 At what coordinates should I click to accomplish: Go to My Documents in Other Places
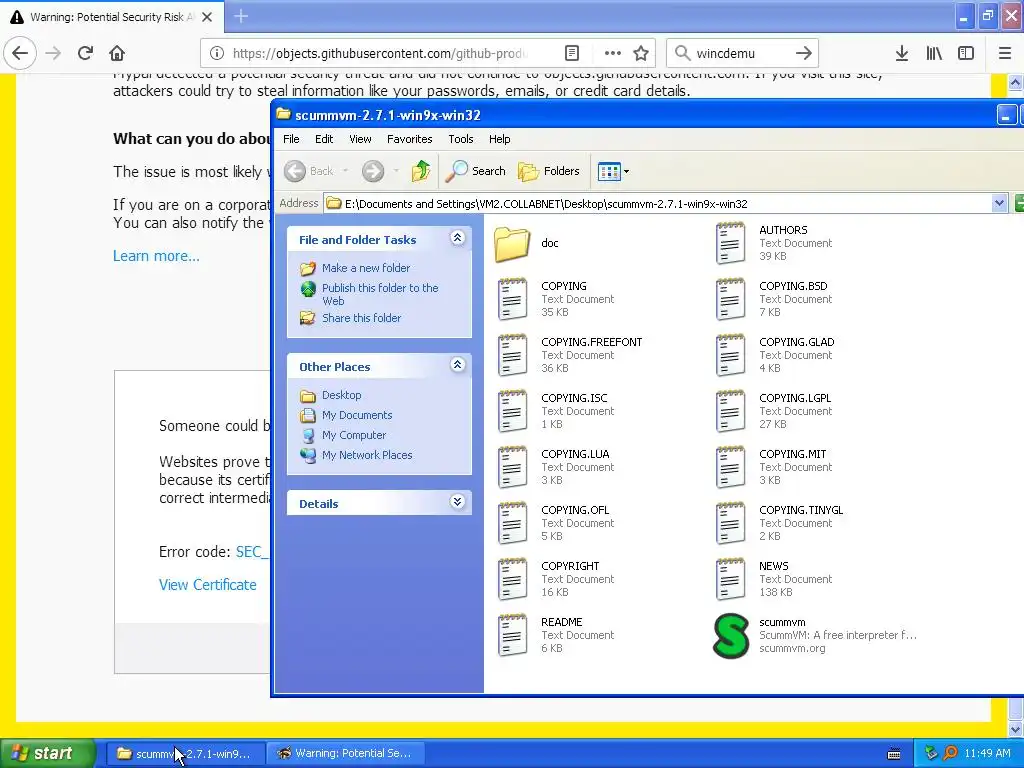point(357,415)
